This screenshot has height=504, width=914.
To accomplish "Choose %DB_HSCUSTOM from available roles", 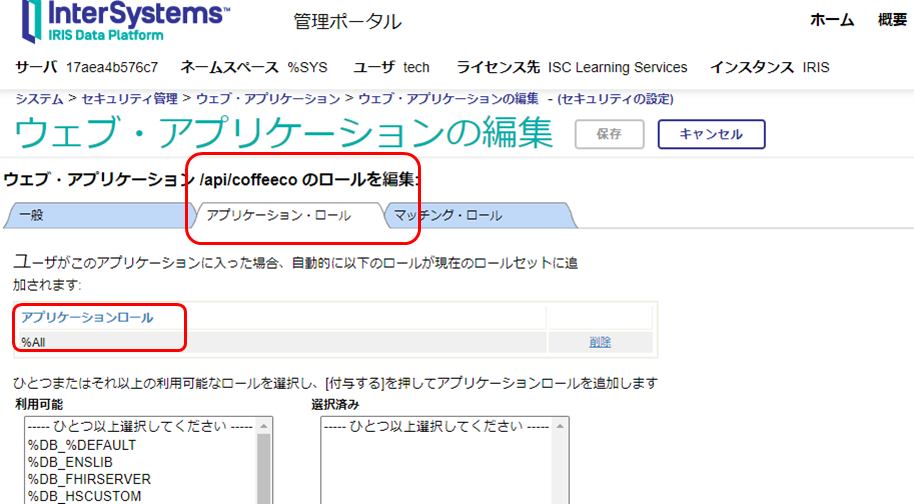I will (84, 495).
